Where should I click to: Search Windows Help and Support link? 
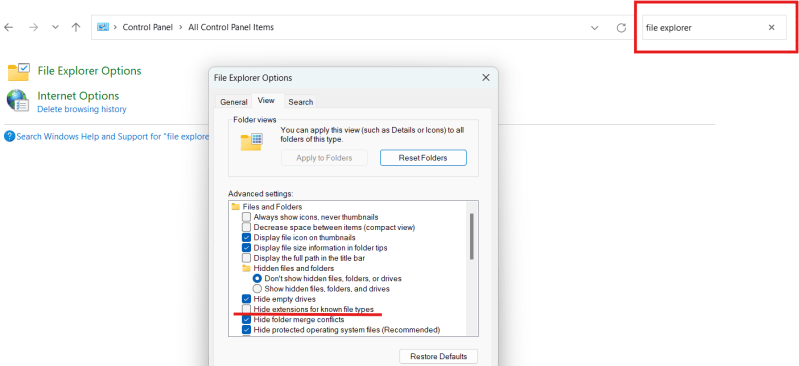click(113, 137)
